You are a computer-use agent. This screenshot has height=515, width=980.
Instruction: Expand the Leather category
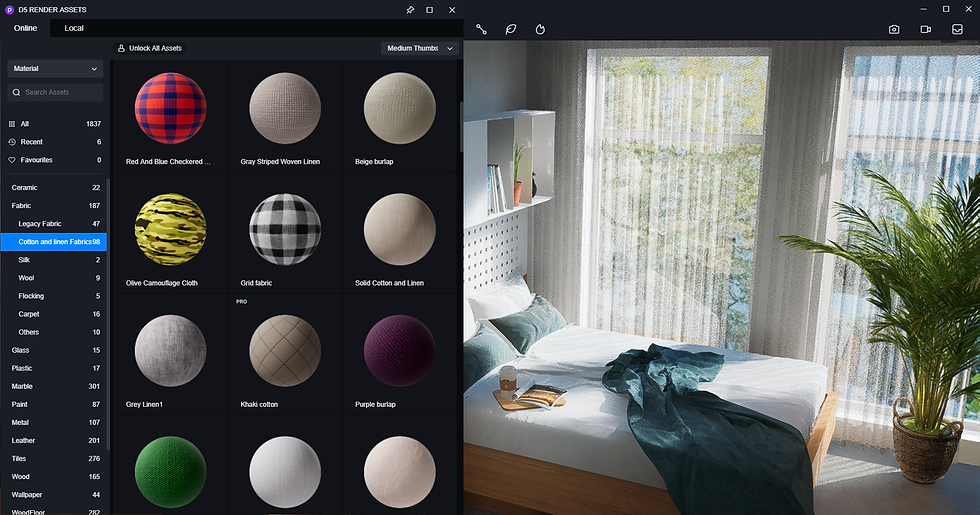54,441
